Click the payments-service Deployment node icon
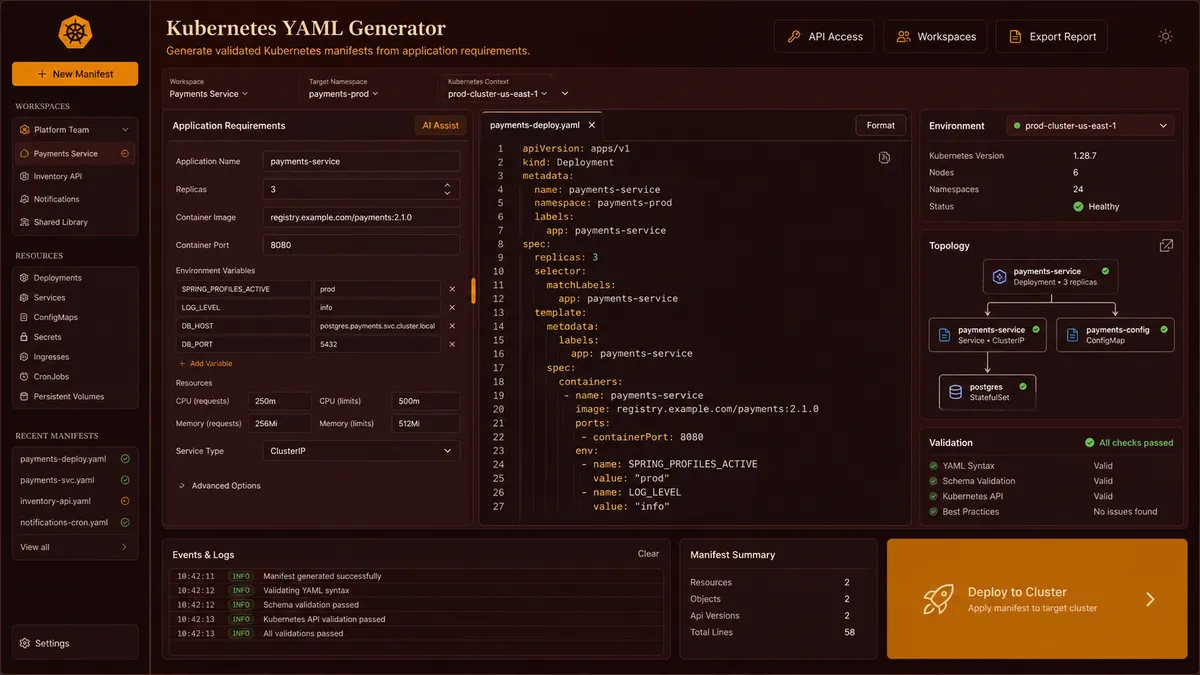This screenshot has width=1200, height=675. pos(999,277)
